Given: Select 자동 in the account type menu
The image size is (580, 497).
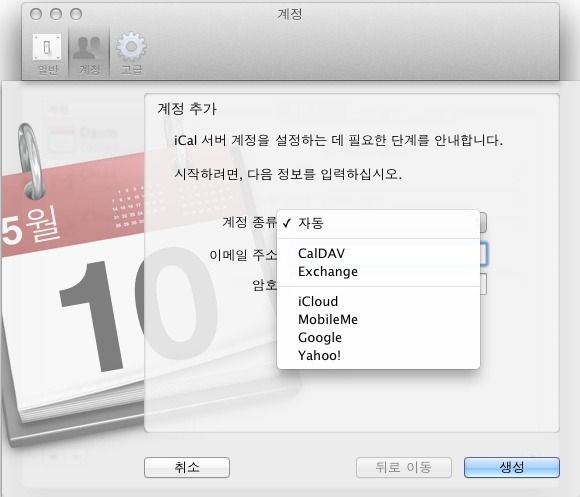Looking at the screenshot, I should tap(378, 223).
